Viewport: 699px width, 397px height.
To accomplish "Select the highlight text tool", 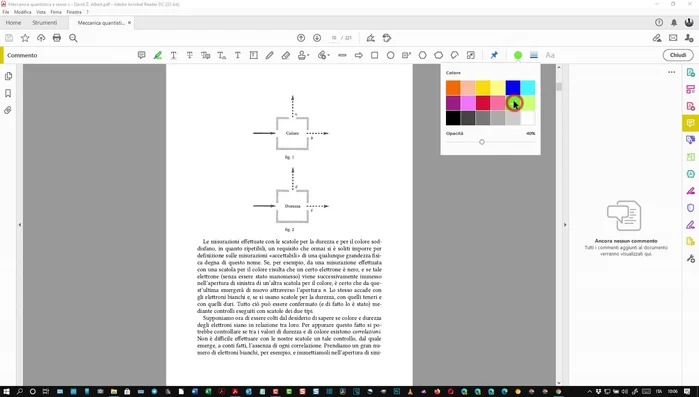I will click(x=157, y=55).
